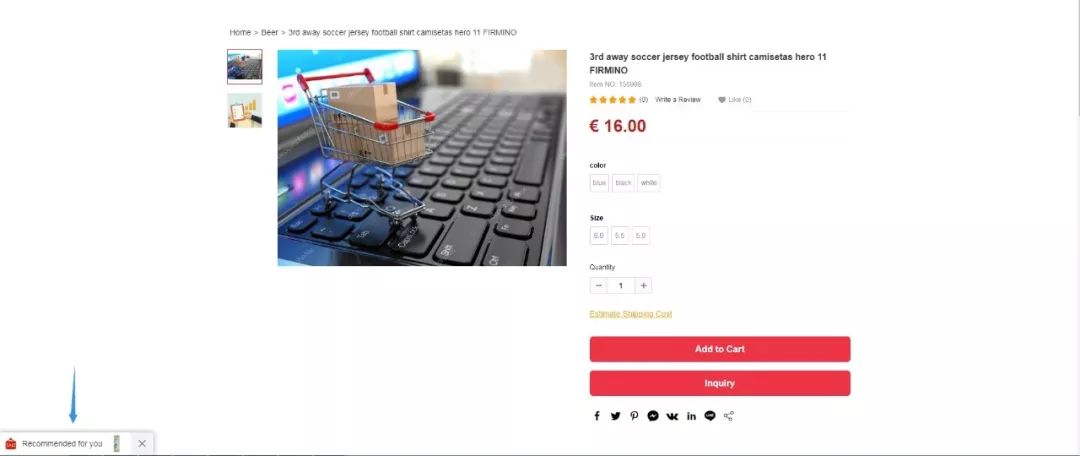Share product on Facebook icon
The height and width of the screenshot is (456, 1080).
(x=597, y=416)
